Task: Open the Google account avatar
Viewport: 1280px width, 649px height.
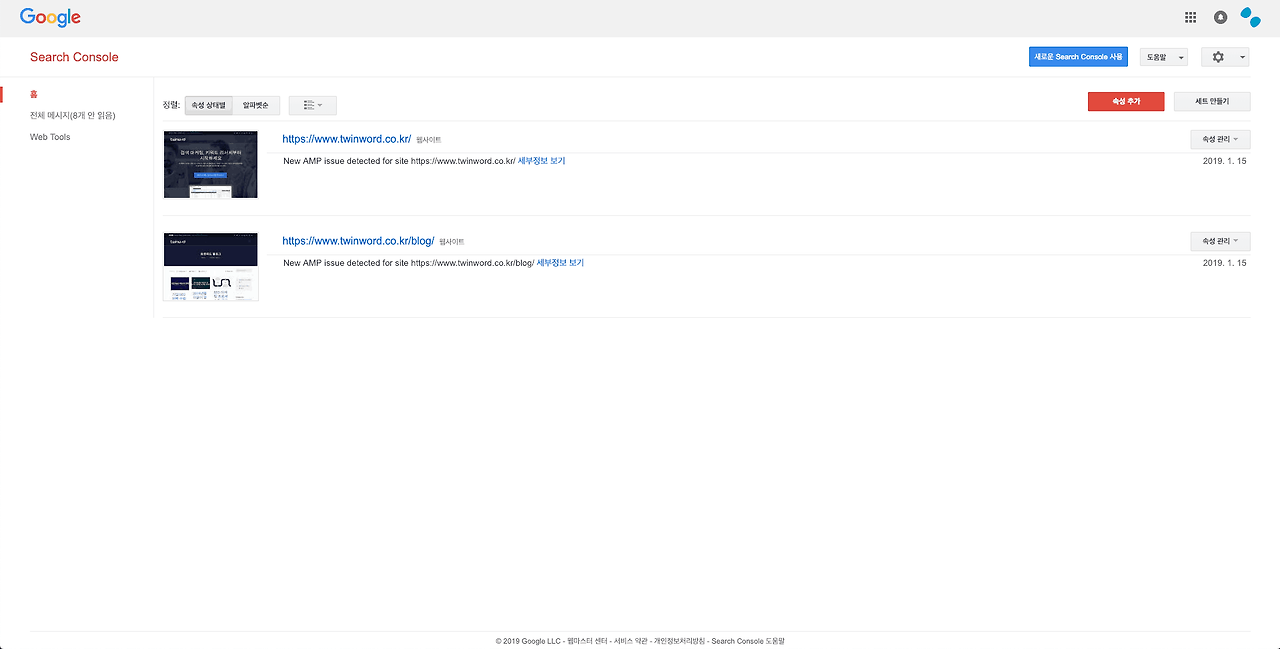Action: (x=1250, y=17)
